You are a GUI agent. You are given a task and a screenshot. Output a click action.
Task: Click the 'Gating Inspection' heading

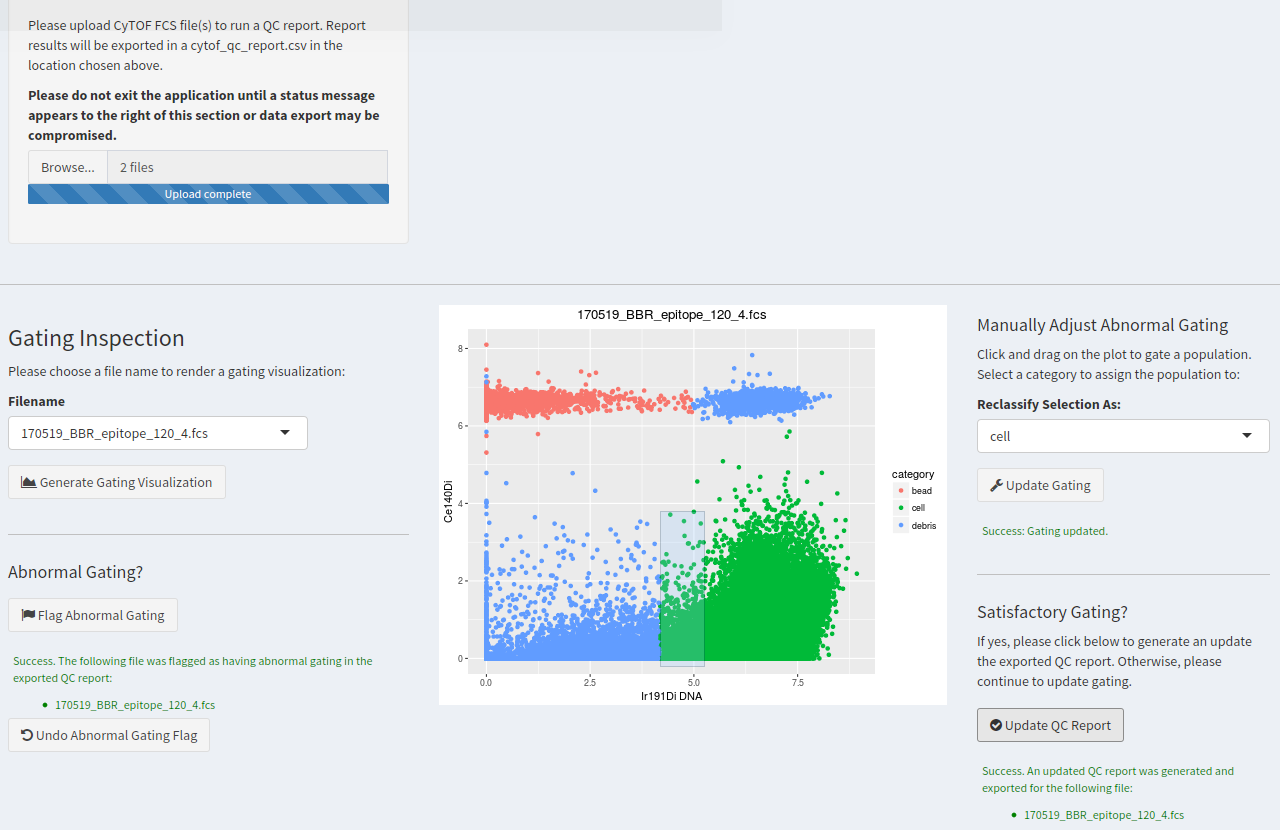tap(96, 338)
